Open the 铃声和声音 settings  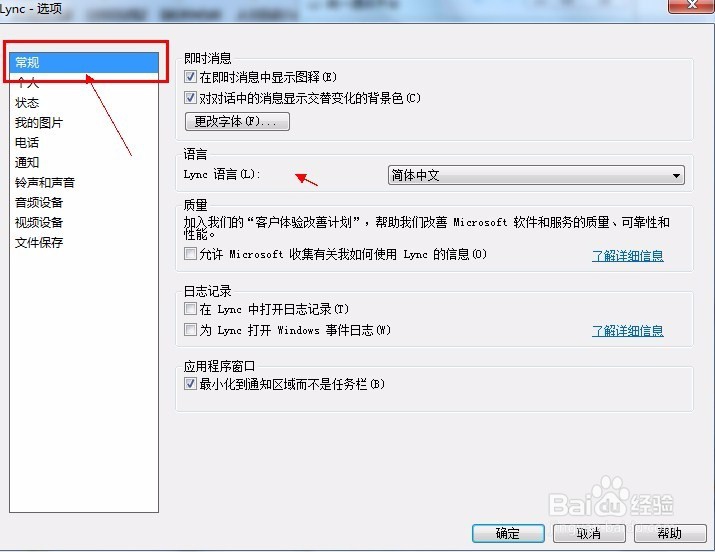(84, 182)
